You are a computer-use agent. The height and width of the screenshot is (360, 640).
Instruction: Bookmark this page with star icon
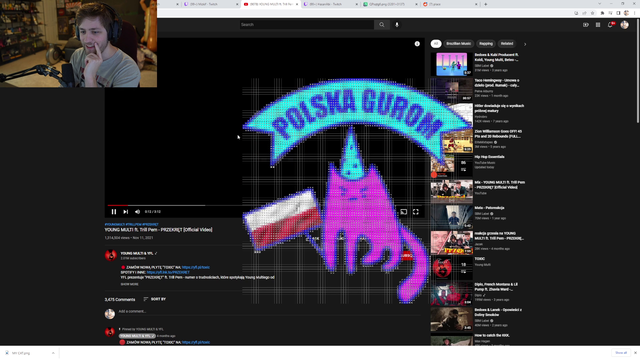click(593, 13)
